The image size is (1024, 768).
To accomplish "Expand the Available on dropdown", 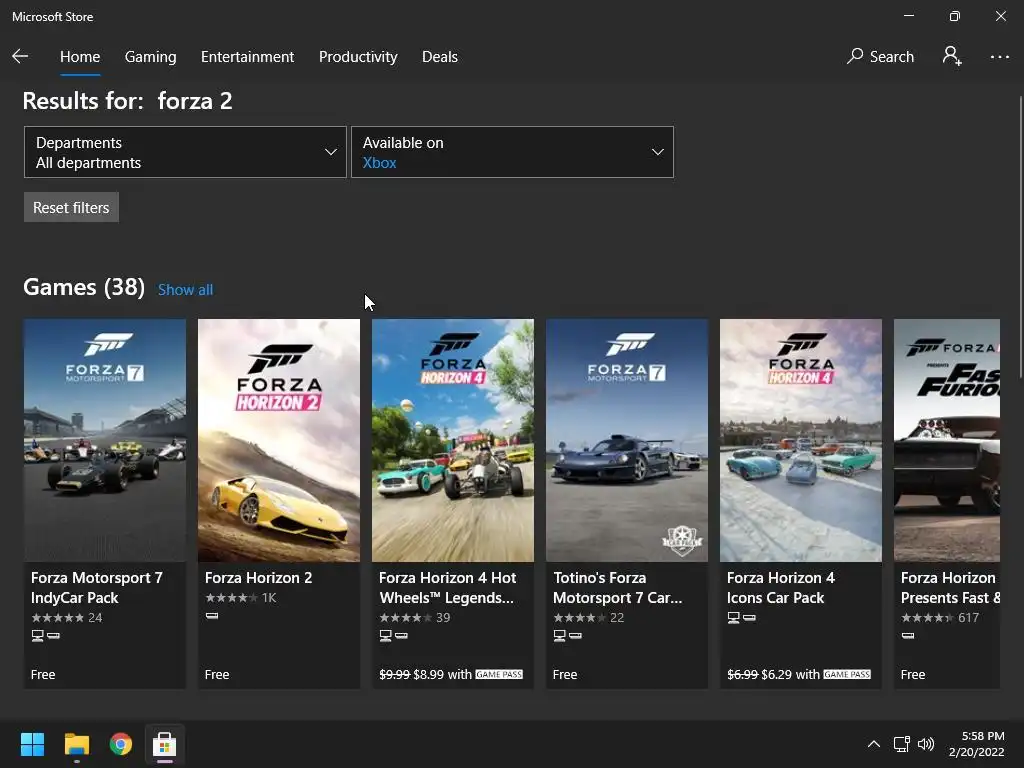I will [513, 152].
